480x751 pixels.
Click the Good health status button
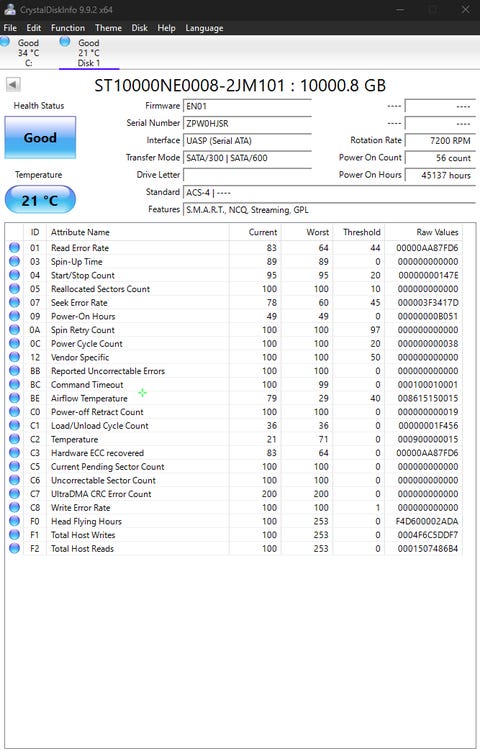[x=40, y=137]
